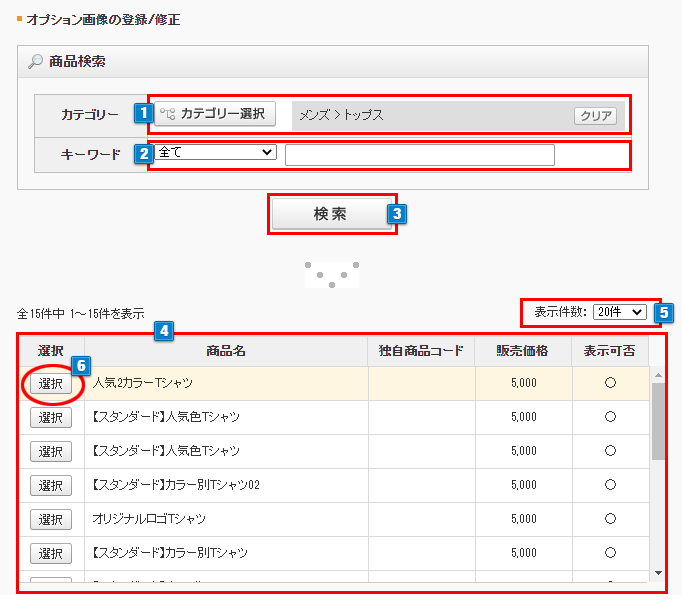Click the tree icon on カテゴリー選択 button
Viewport: 682px width, 608px height.
(168, 114)
